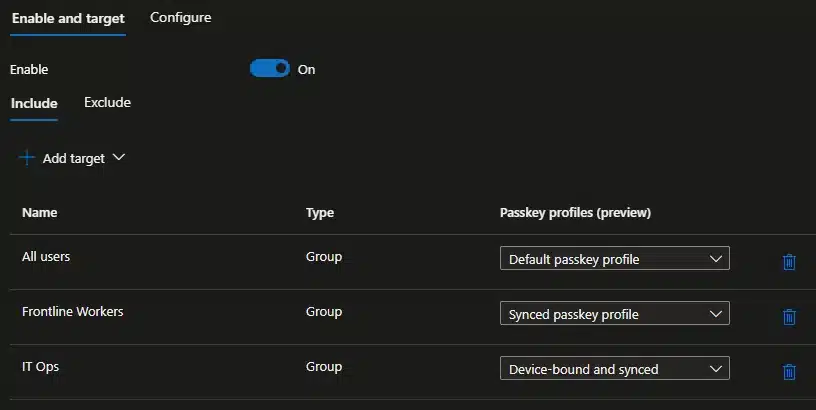Delete the All users target row
This screenshot has width=816, height=410.
pyautogui.click(x=788, y=262)
